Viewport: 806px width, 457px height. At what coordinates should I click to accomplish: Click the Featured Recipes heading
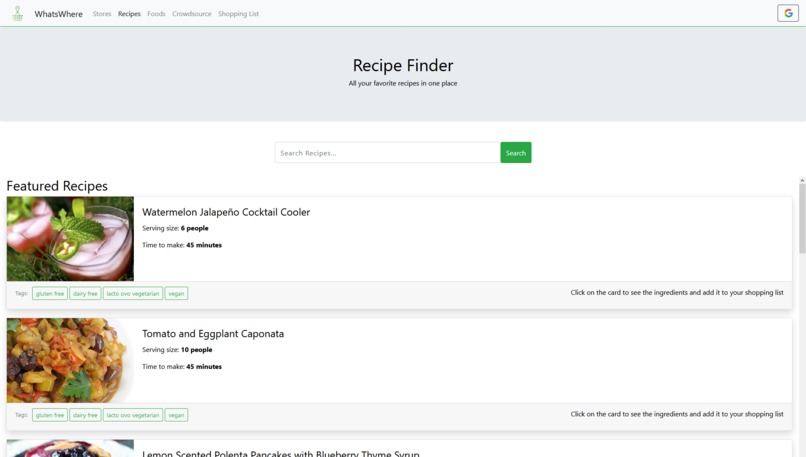coord(57,186)
